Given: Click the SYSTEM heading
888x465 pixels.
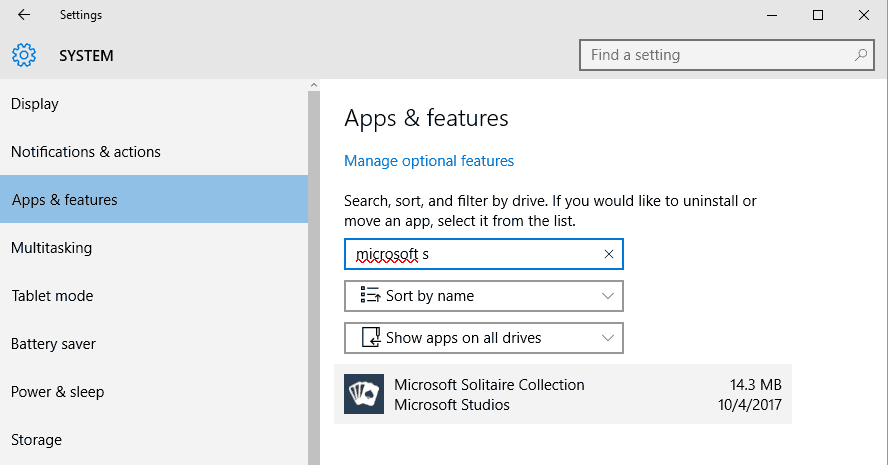Looking at the screenshot, I should pos(86,56).
